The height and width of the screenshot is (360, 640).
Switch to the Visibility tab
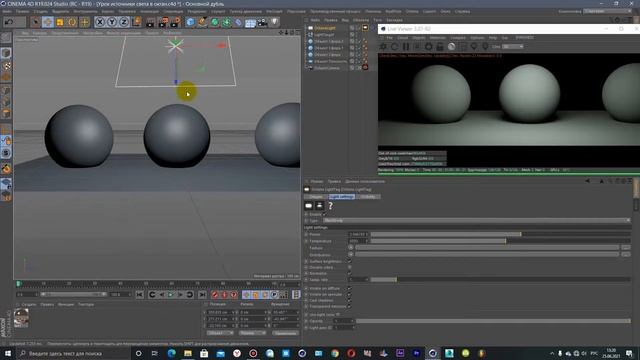(x=368, y=197)
